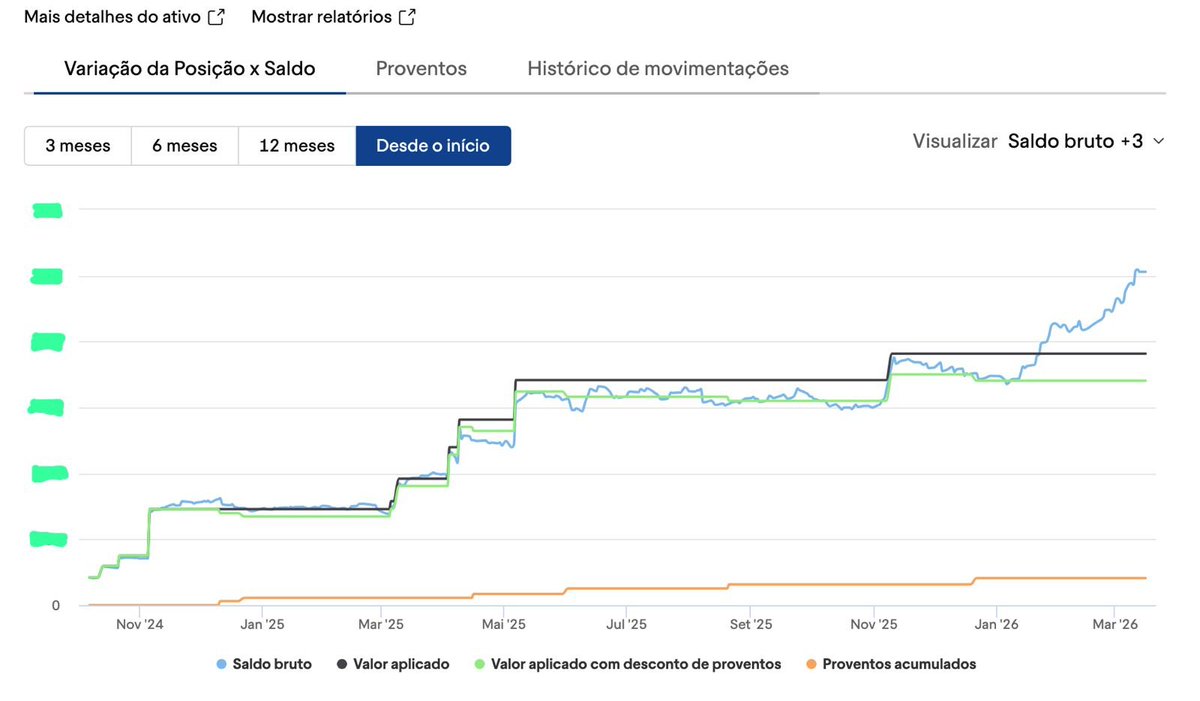1200x701 pixels.
Task: Click the blue Saldo bruto line peak in March 2026
Action: coord(1138,270)
